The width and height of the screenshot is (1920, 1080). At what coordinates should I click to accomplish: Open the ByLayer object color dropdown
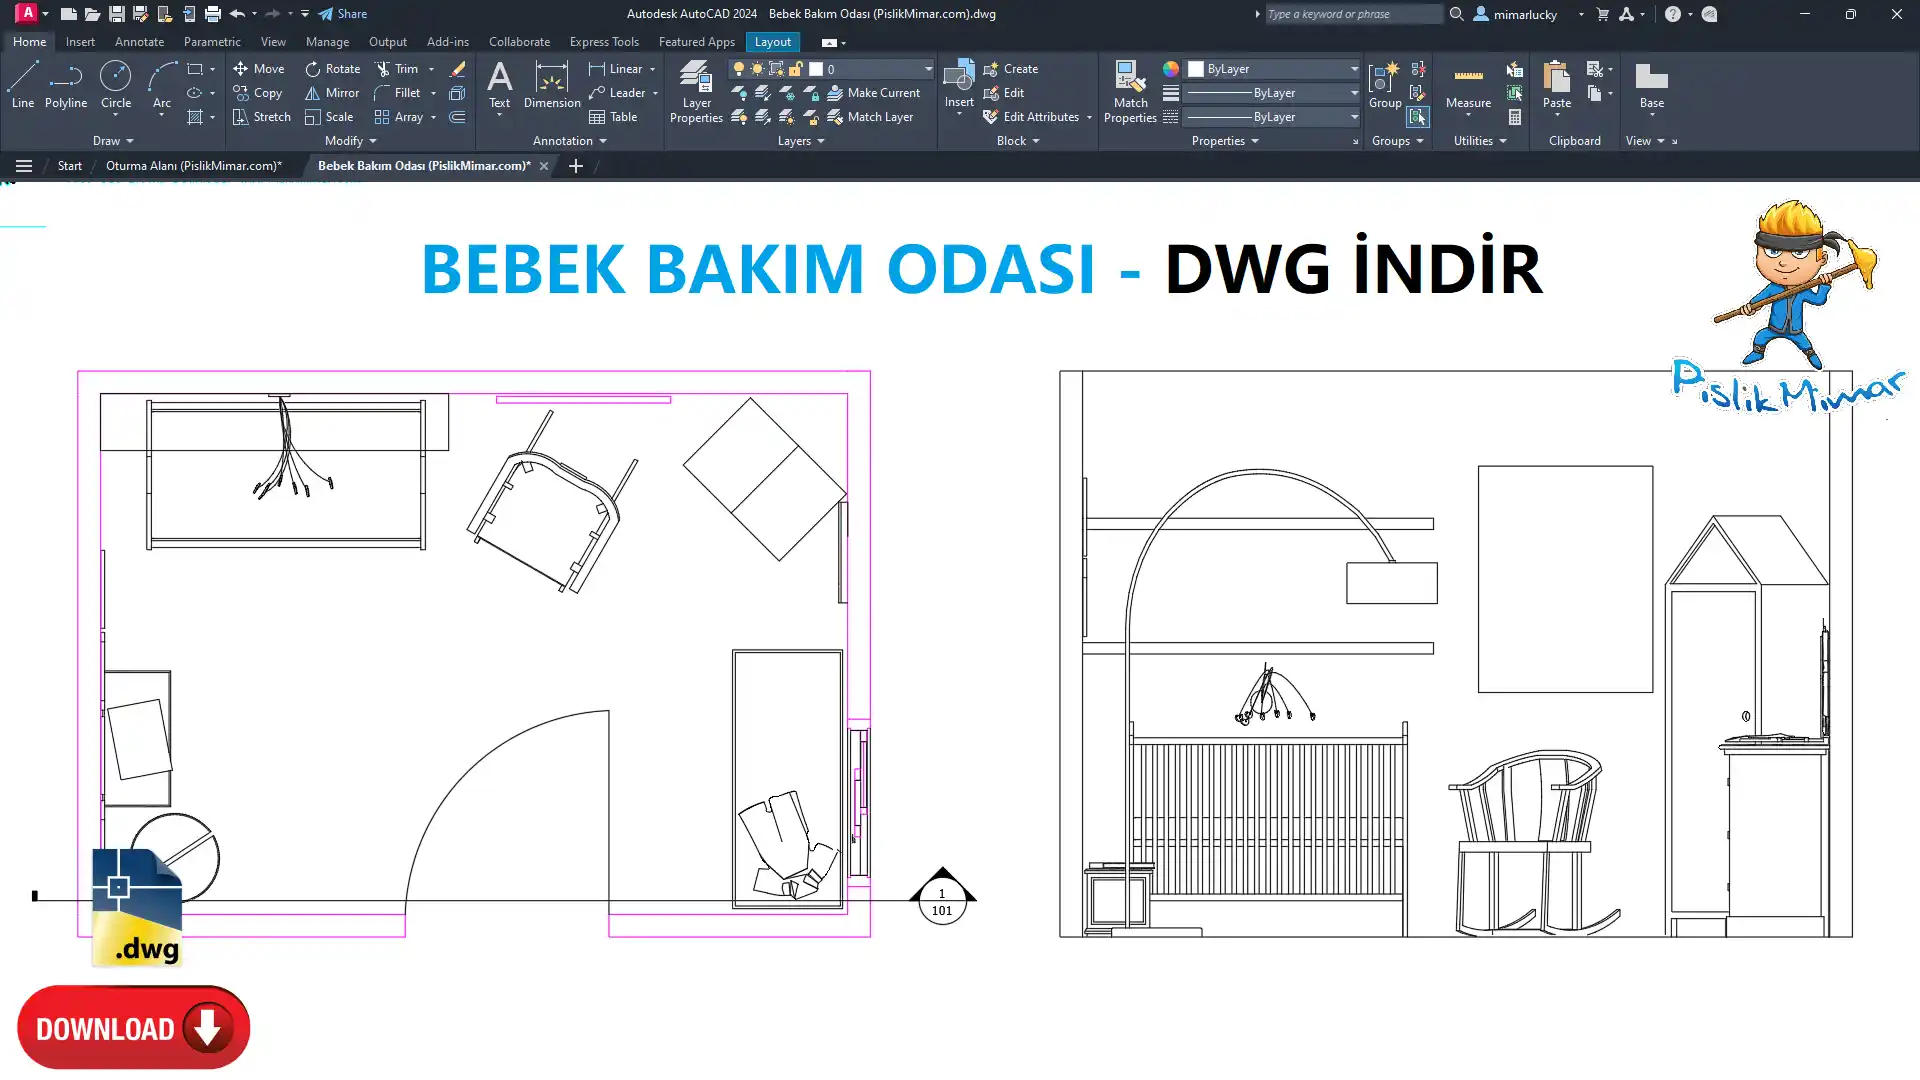tap(1353, 69)
